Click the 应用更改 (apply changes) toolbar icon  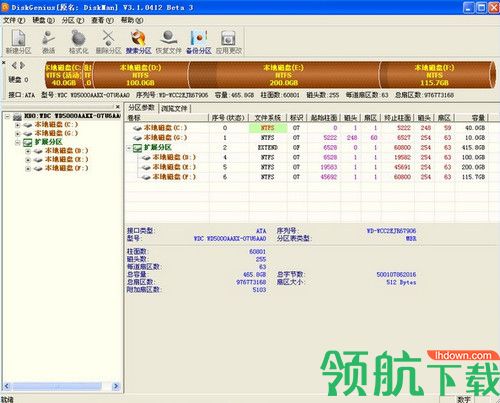click(229, 42)
